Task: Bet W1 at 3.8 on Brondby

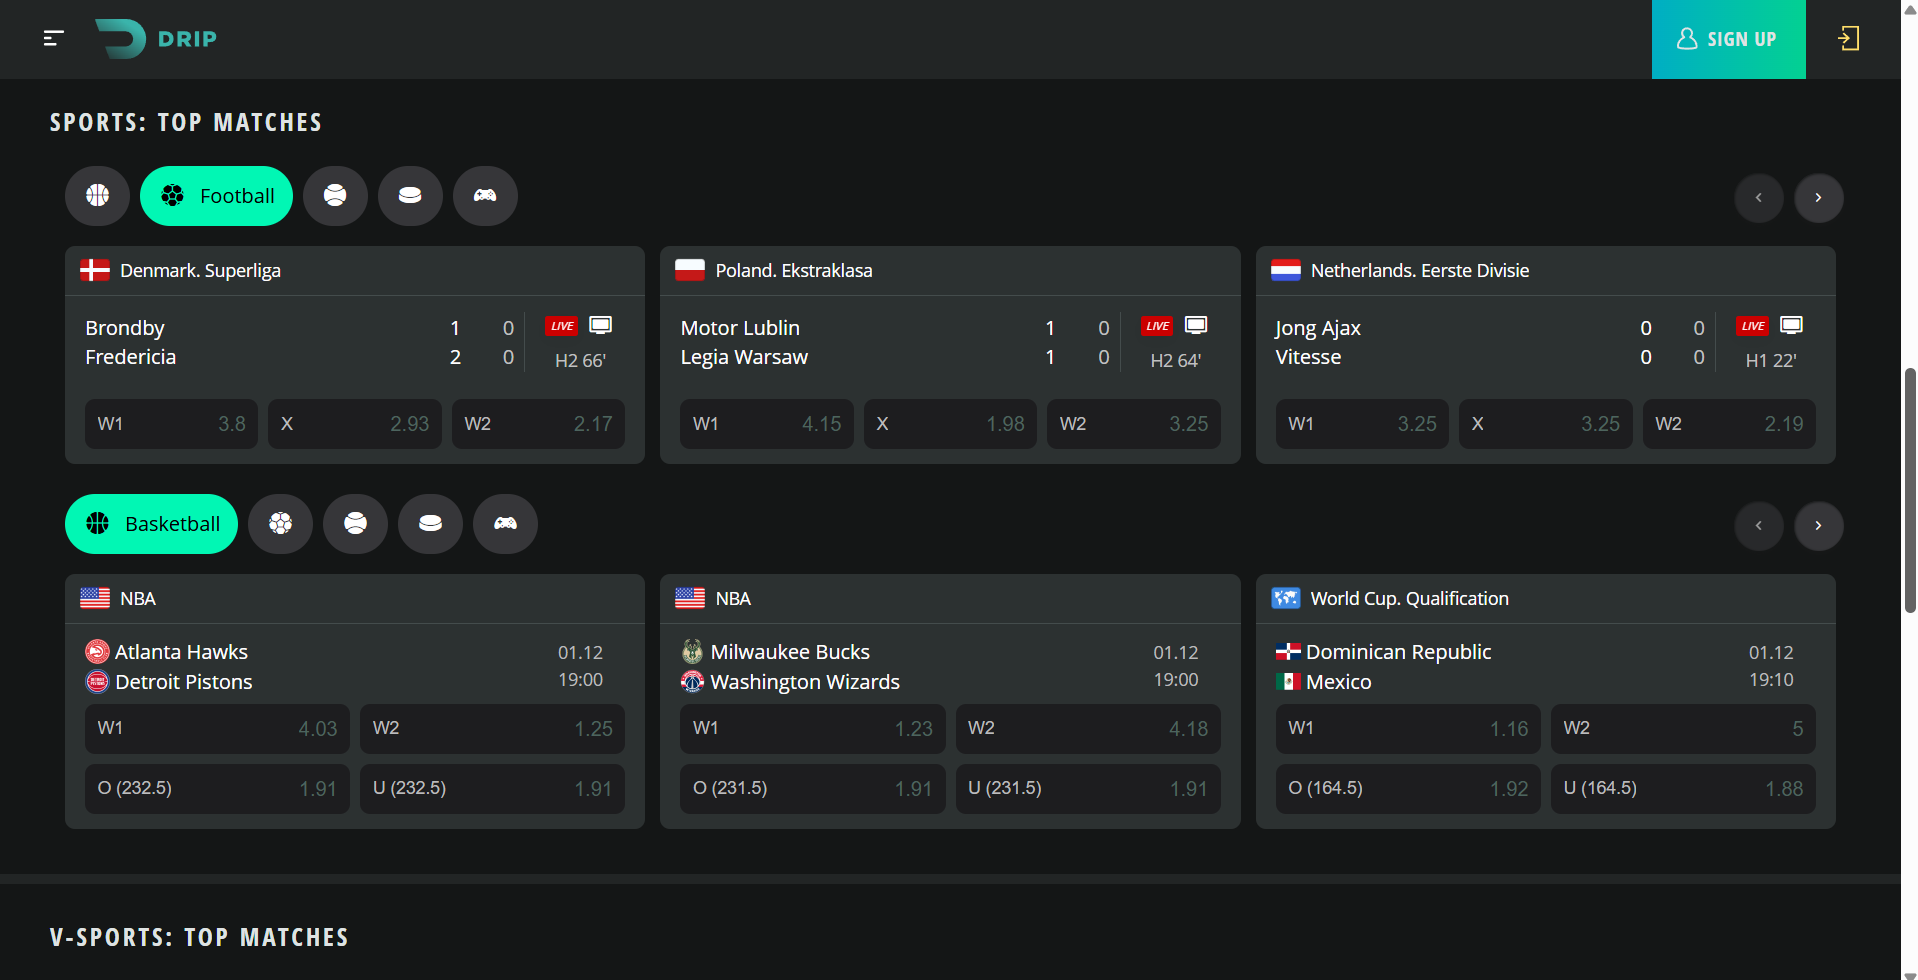Action: click(x=171, y=424)
